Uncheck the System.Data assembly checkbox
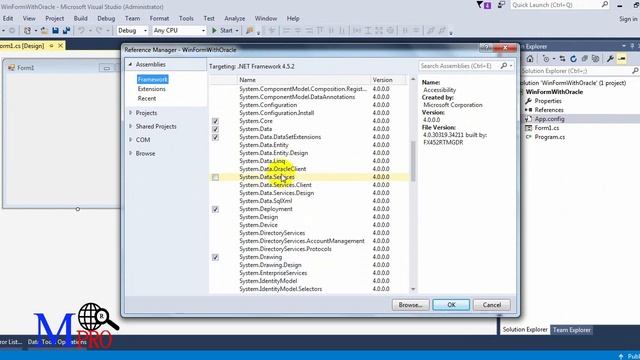 215,129
